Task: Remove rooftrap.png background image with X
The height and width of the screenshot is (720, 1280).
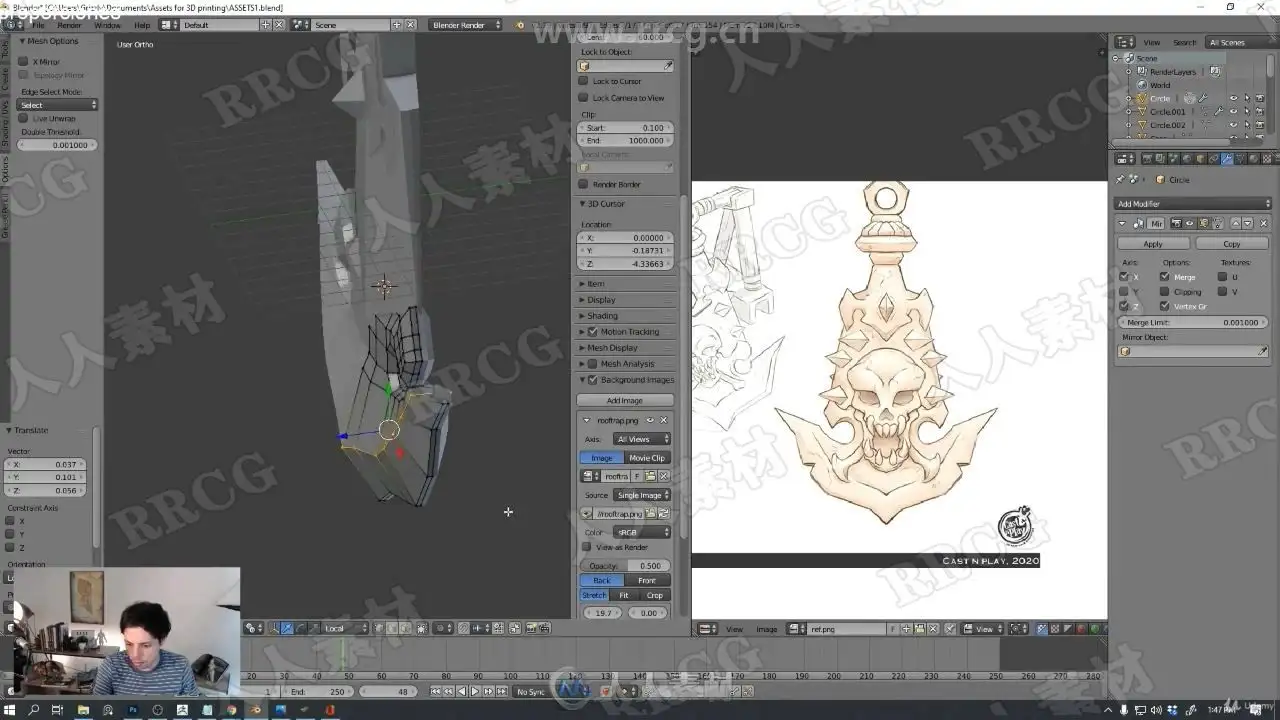Action: (x=663, y=420)
